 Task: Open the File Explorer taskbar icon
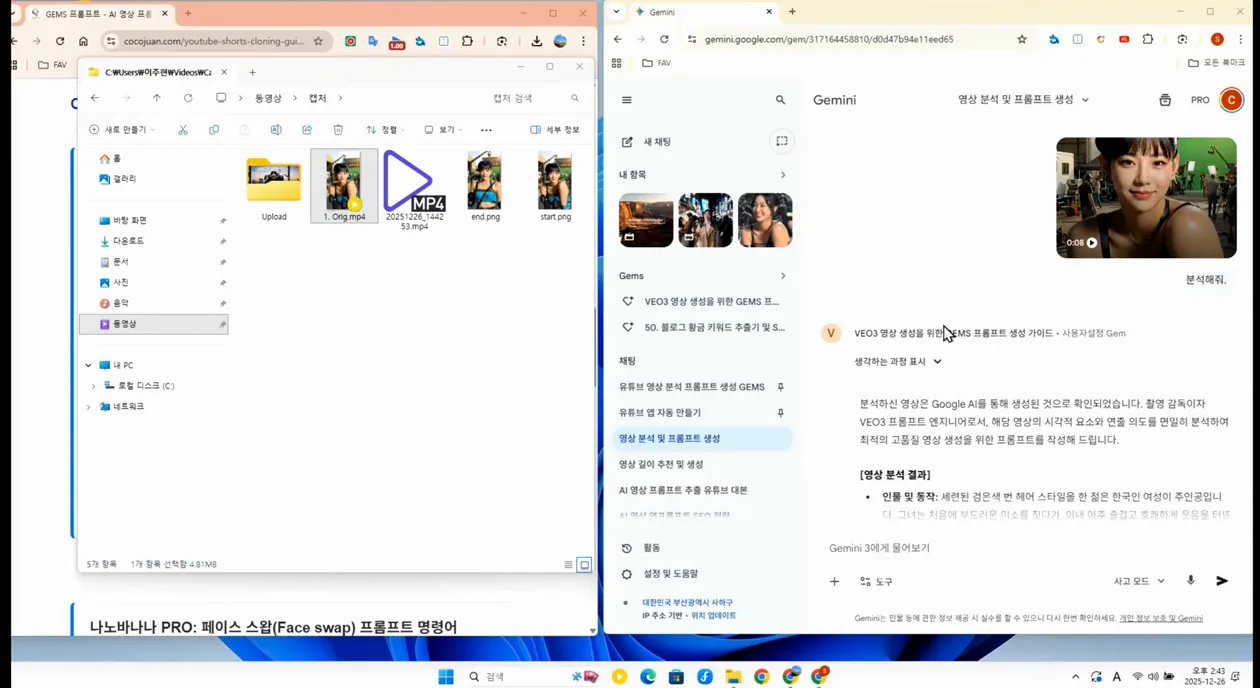(733, 677)
